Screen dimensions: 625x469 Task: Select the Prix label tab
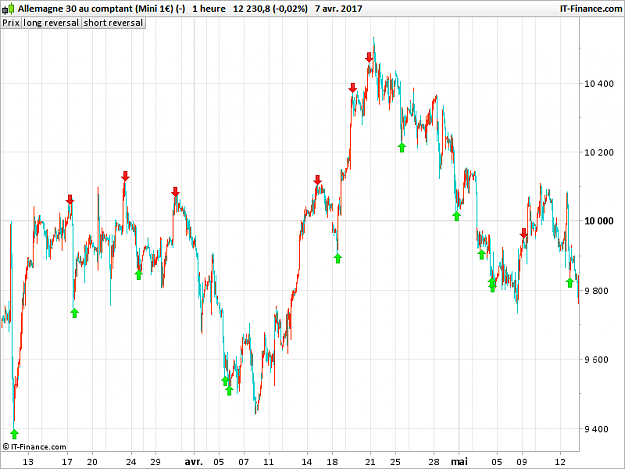11,23
